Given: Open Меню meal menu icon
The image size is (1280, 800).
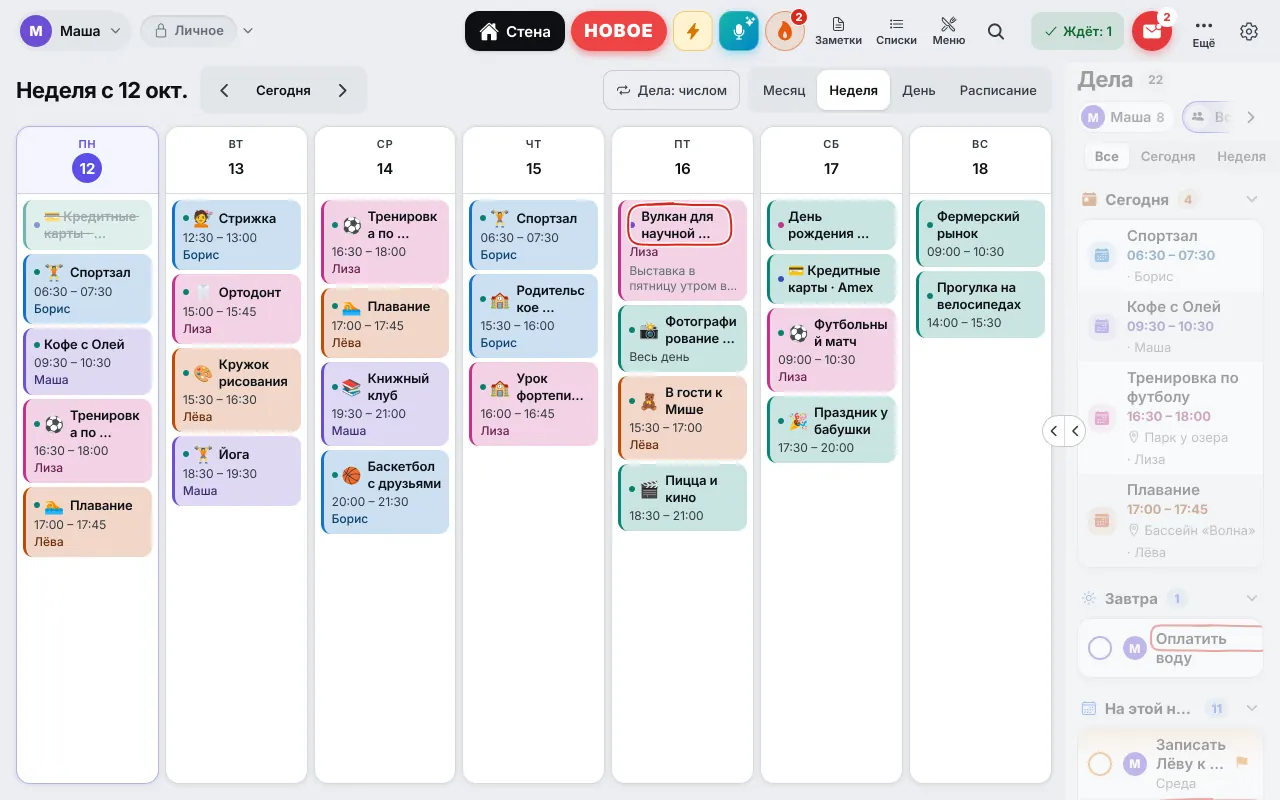Looking at the screenshot, I should coord(949,31).
